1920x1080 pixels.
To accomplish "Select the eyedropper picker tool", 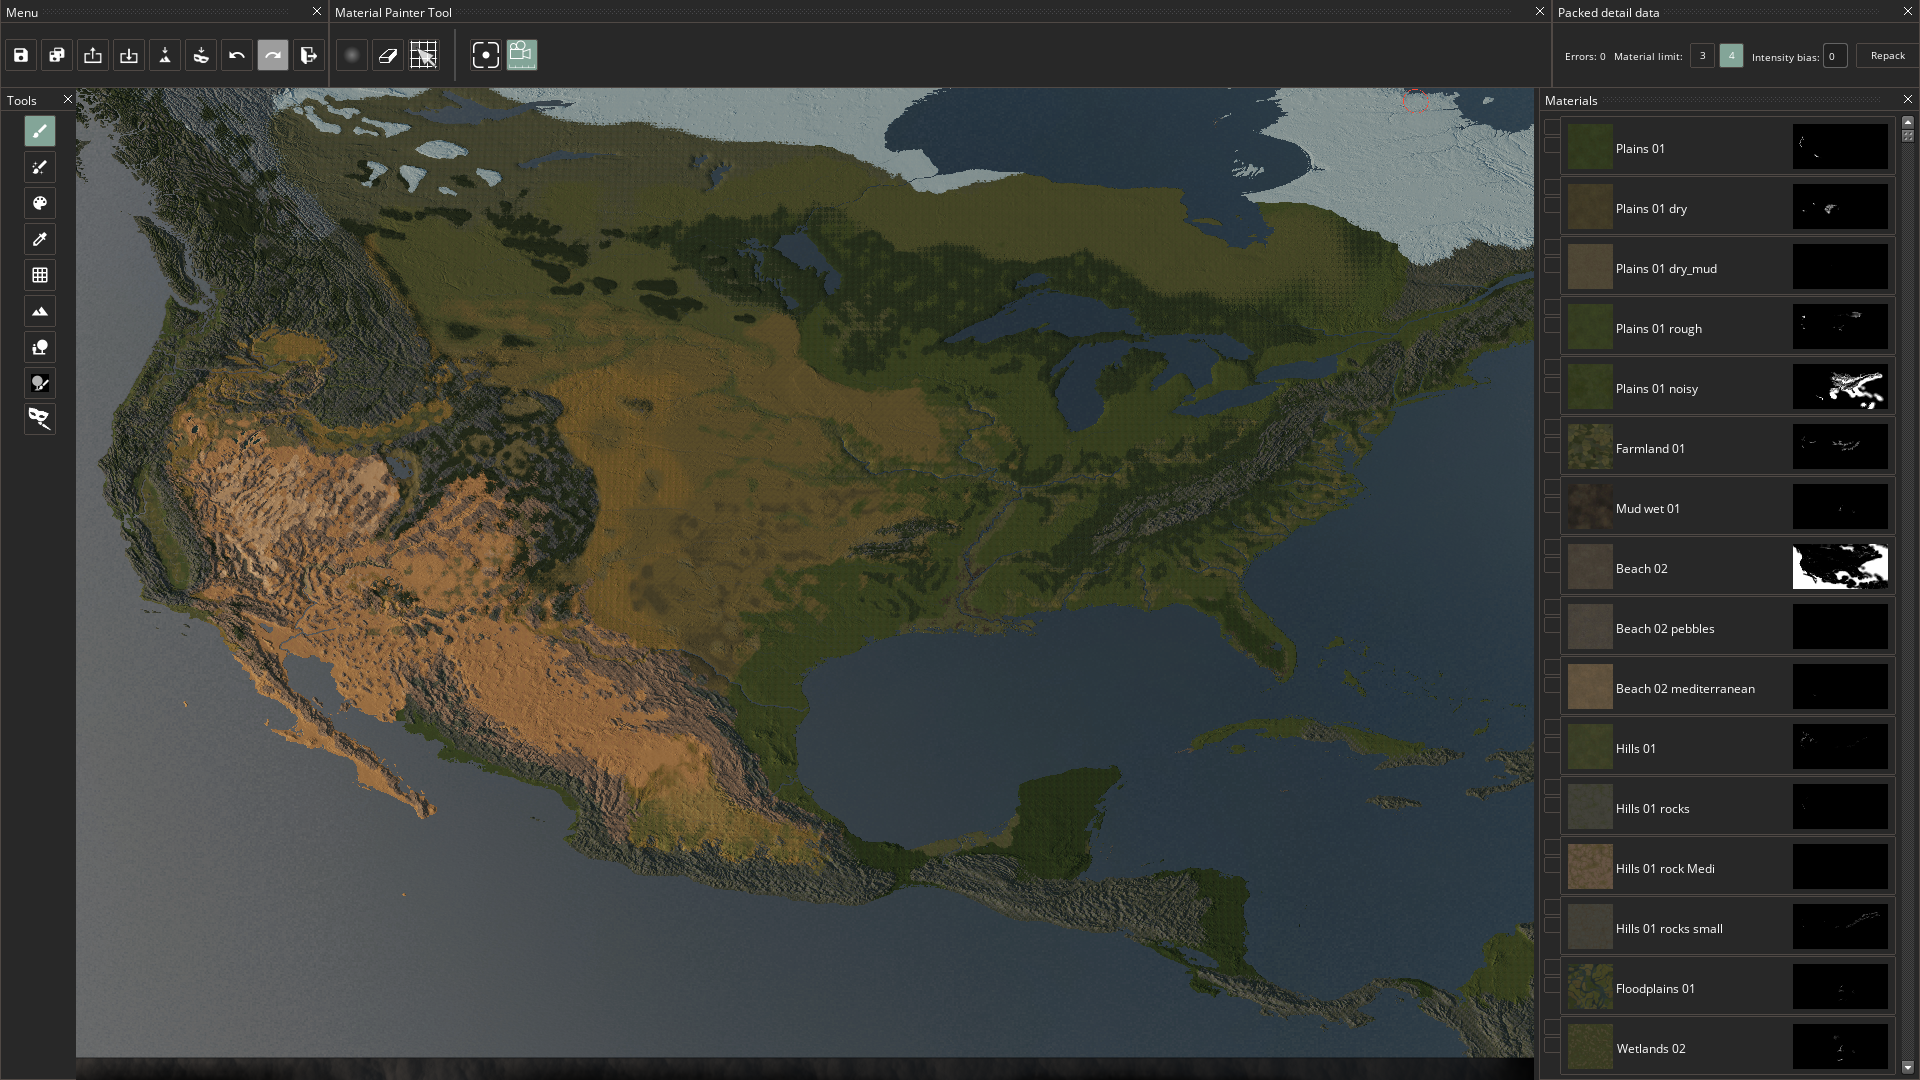I will (x=40, y=239).
